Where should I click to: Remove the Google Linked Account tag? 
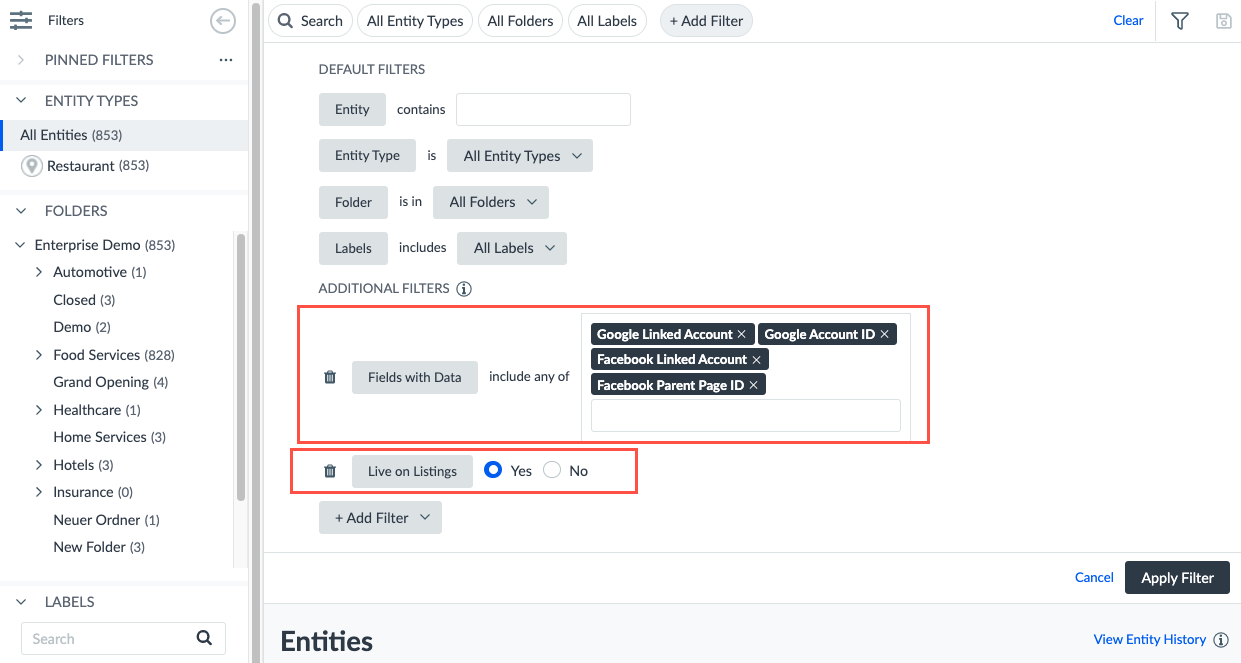tap(741, 334)
